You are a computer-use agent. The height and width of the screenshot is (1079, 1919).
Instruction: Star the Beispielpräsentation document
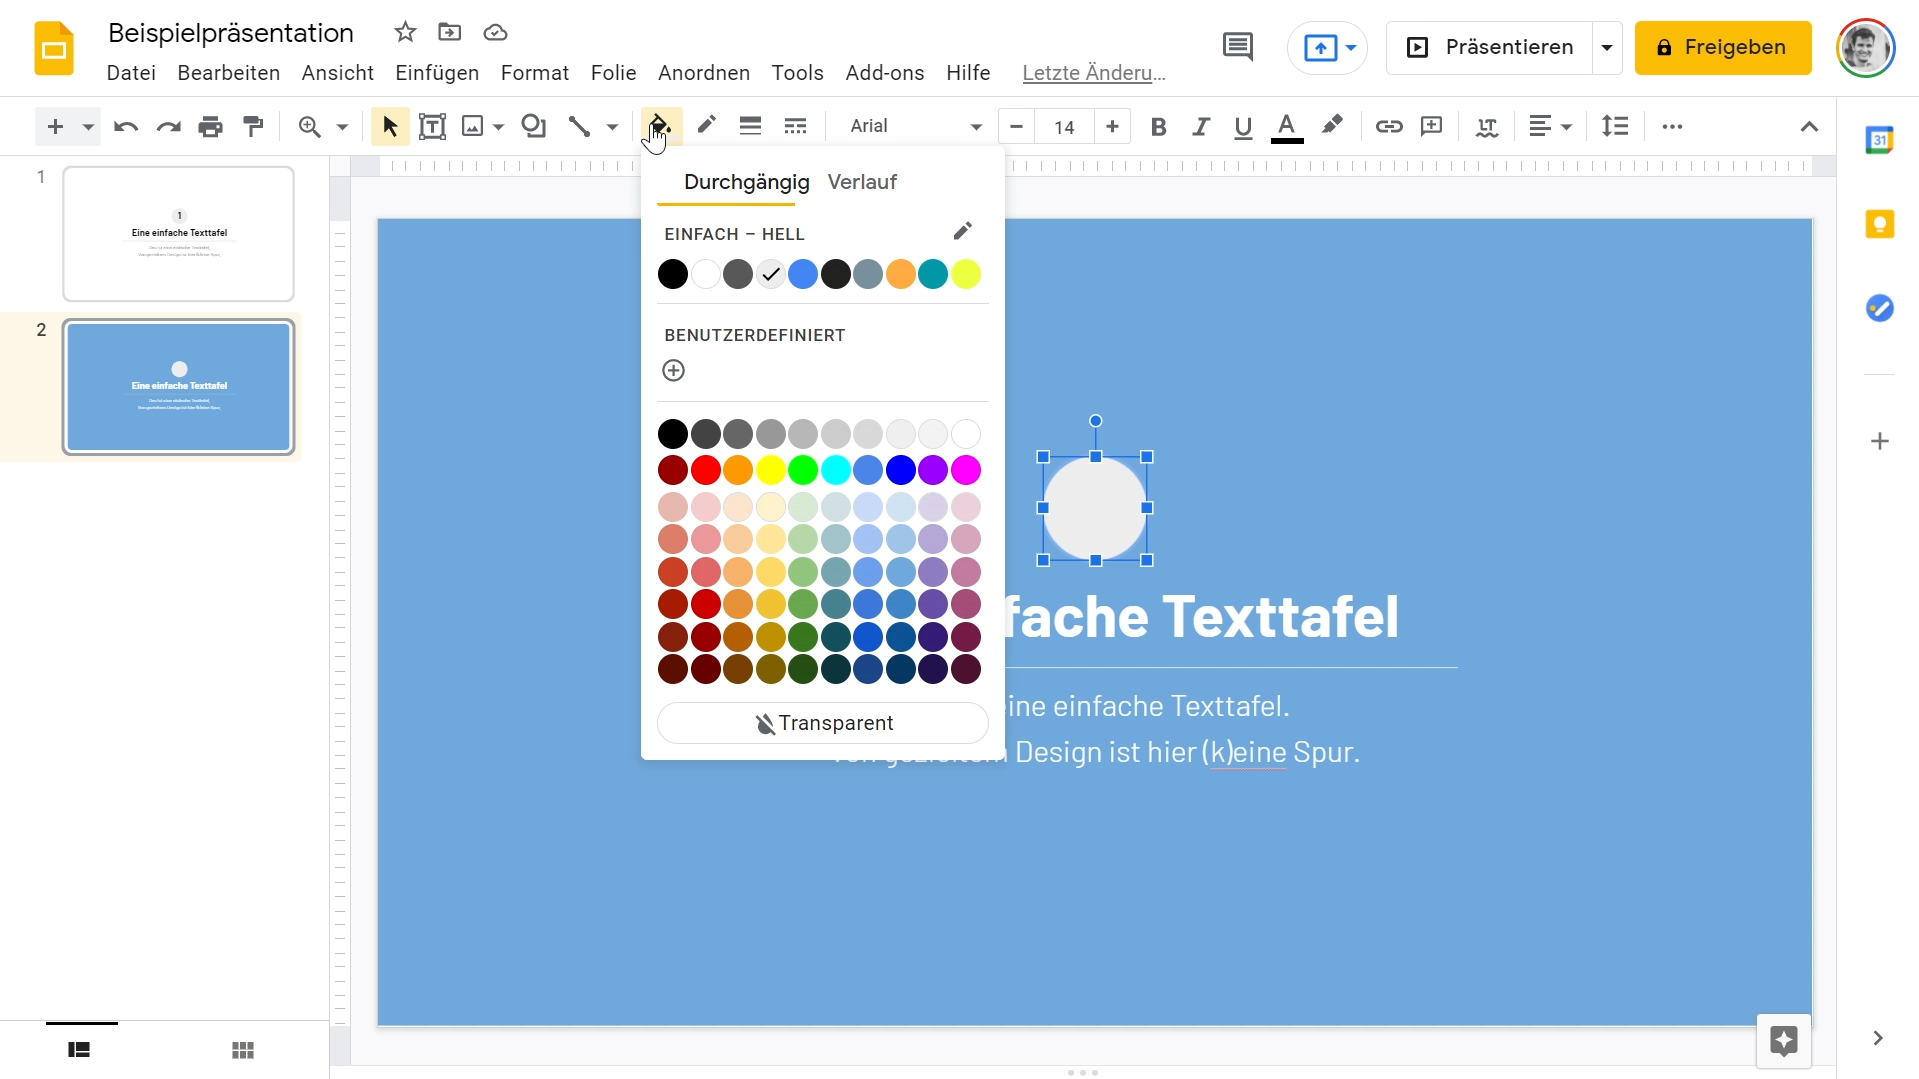coord(405,32)
